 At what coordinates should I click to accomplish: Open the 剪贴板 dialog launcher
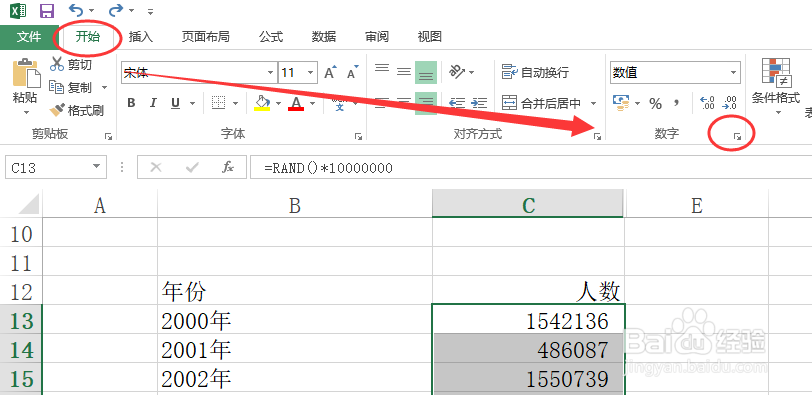109,136
